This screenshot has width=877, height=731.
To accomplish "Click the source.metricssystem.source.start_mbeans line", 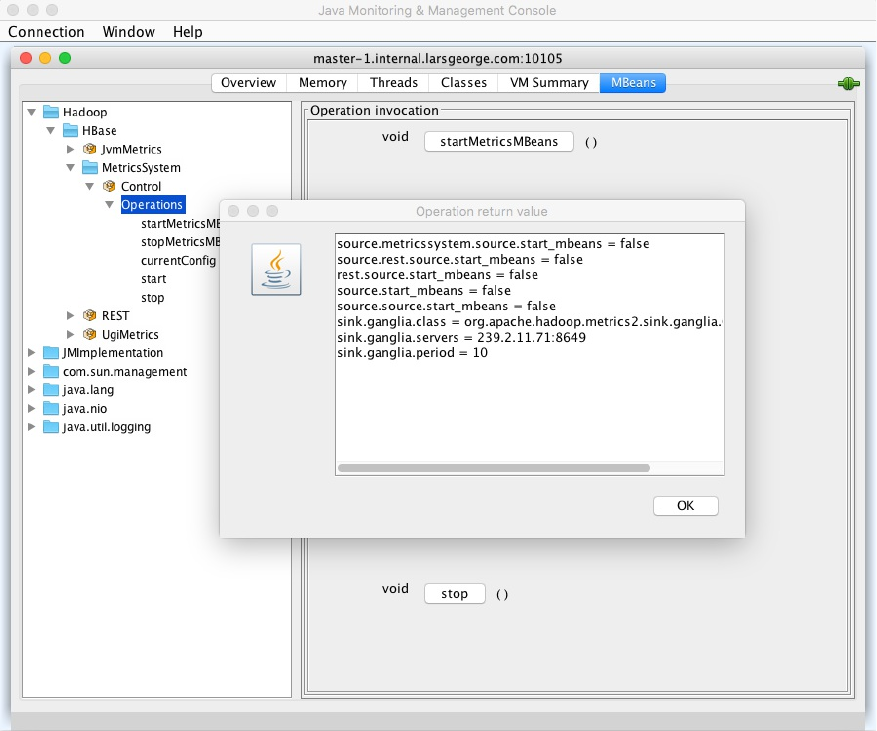I will coord(493,244).
